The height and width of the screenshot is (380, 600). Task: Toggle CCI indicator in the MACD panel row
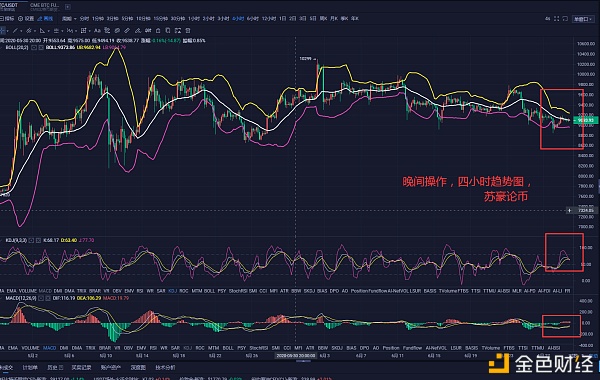coord(287,348)
